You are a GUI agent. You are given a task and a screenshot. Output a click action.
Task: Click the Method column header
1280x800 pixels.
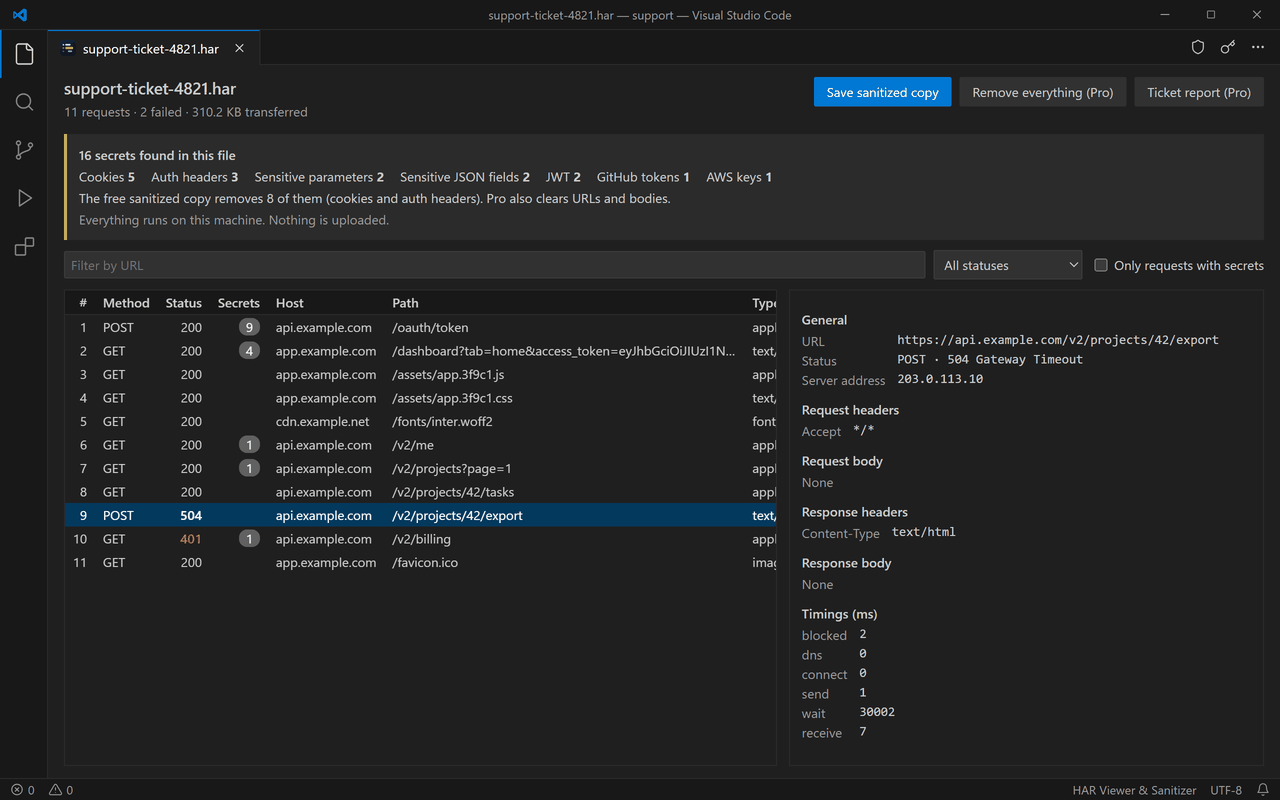(x=126, y=303)
